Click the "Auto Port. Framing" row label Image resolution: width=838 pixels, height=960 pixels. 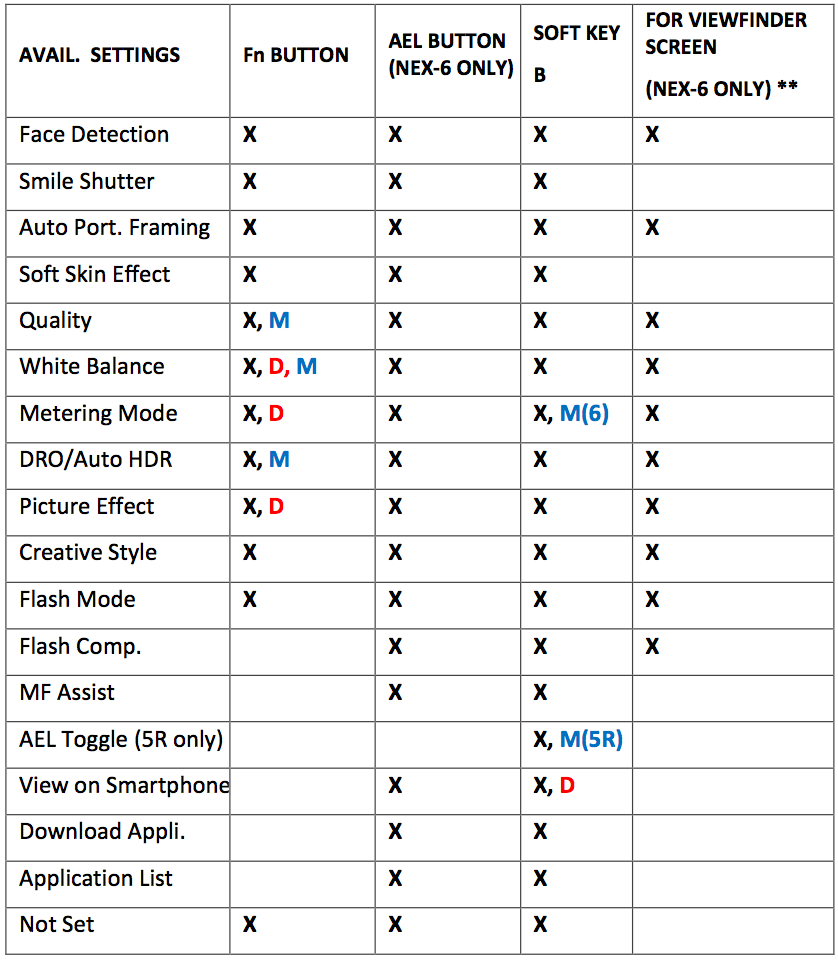[x=115, y=227]
